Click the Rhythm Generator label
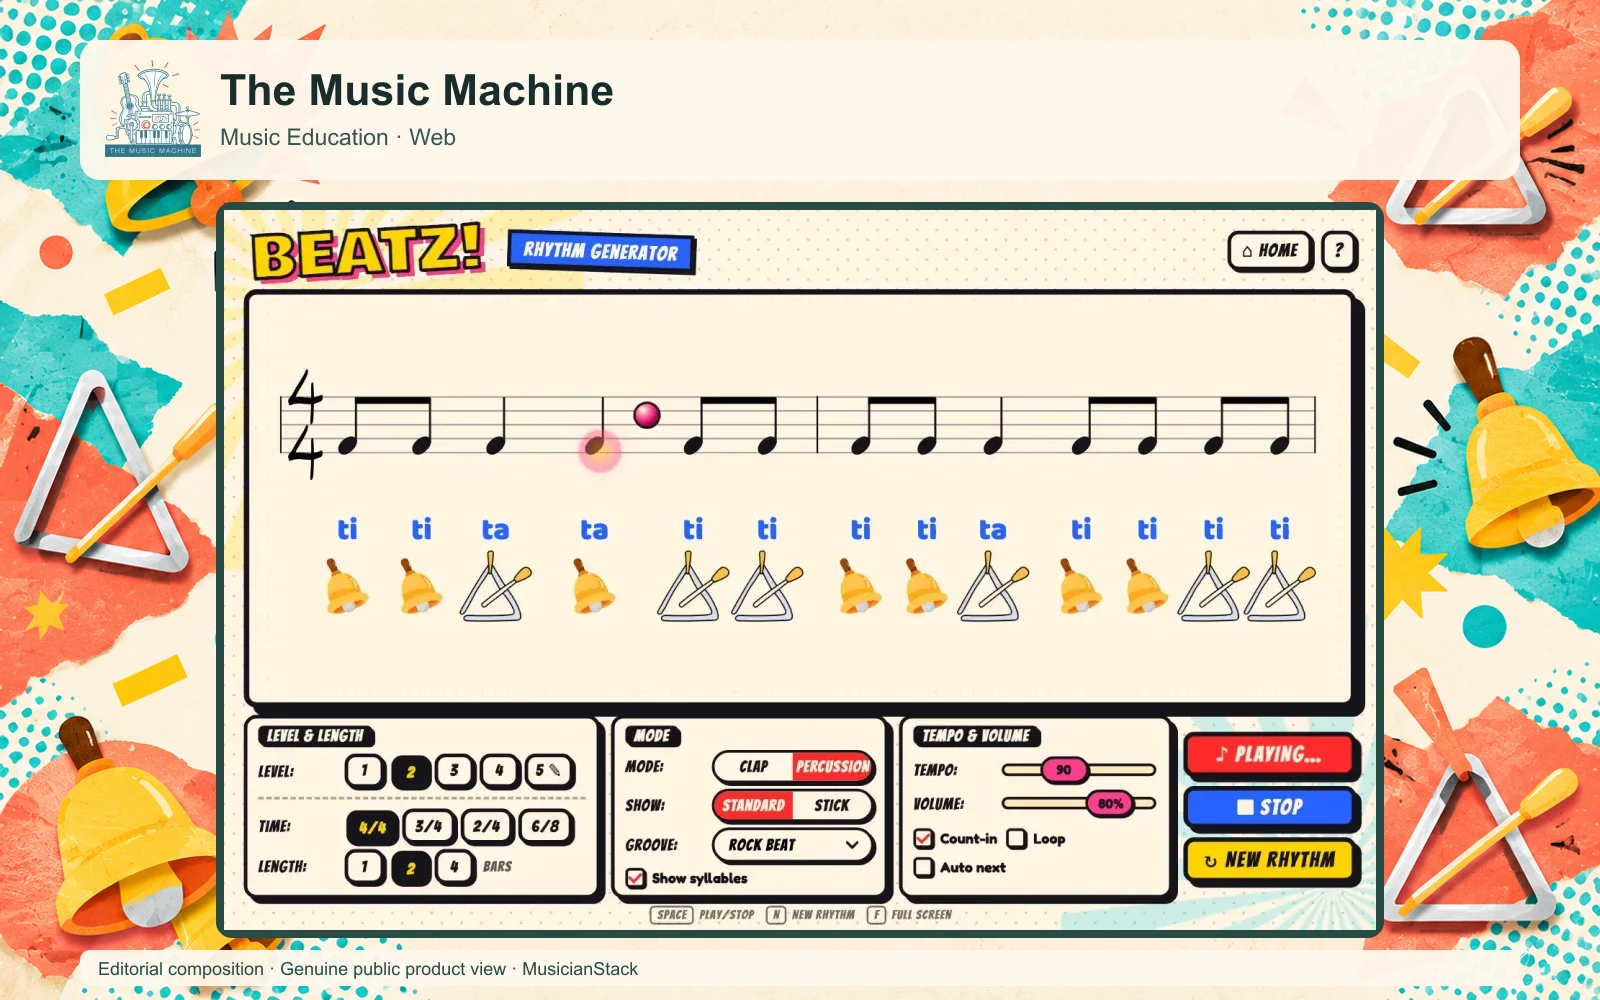 (x=601, y=251)
